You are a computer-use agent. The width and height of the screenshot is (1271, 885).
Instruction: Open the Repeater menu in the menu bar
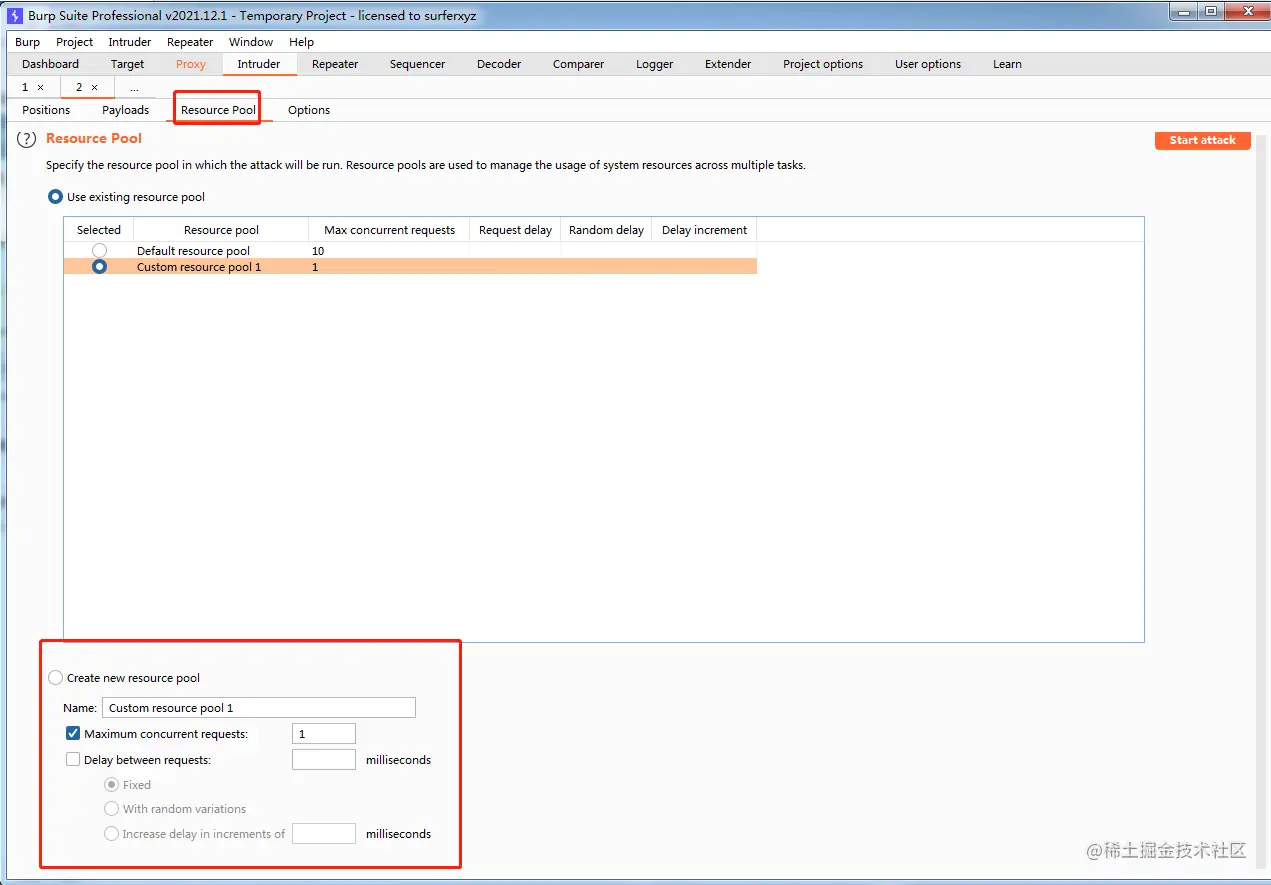190,42
